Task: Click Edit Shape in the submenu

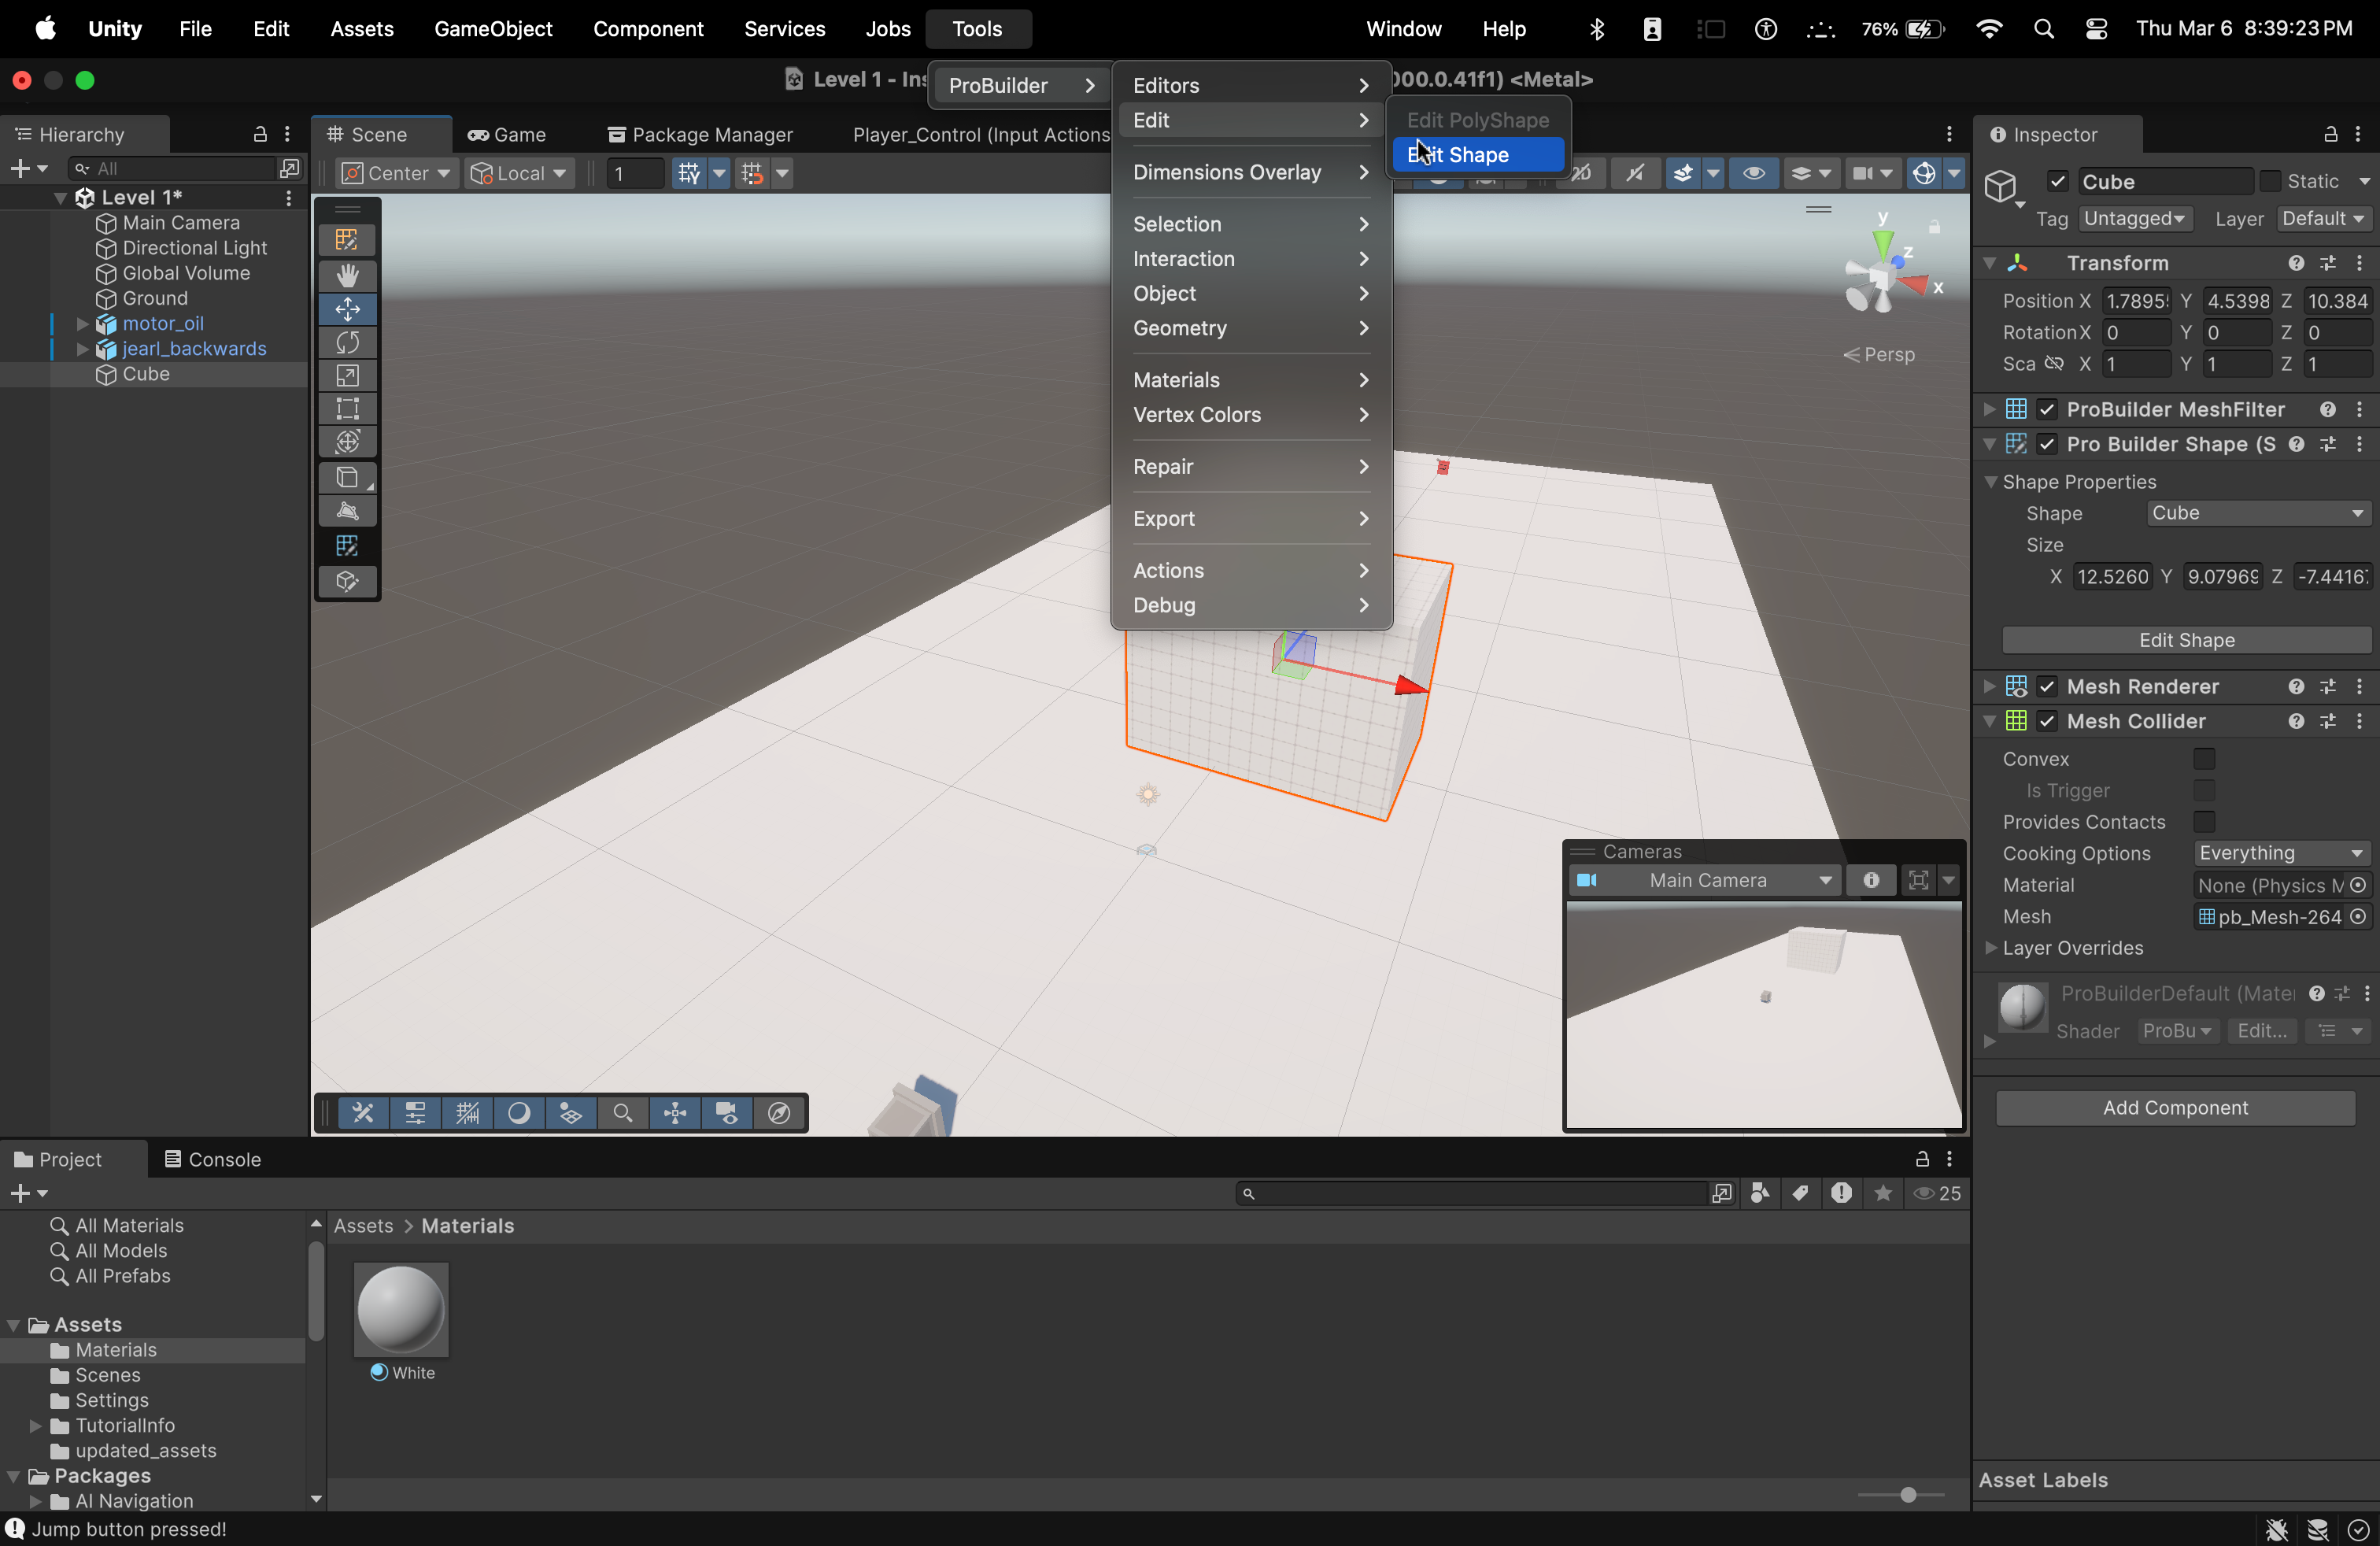Action: (1478, 155)
